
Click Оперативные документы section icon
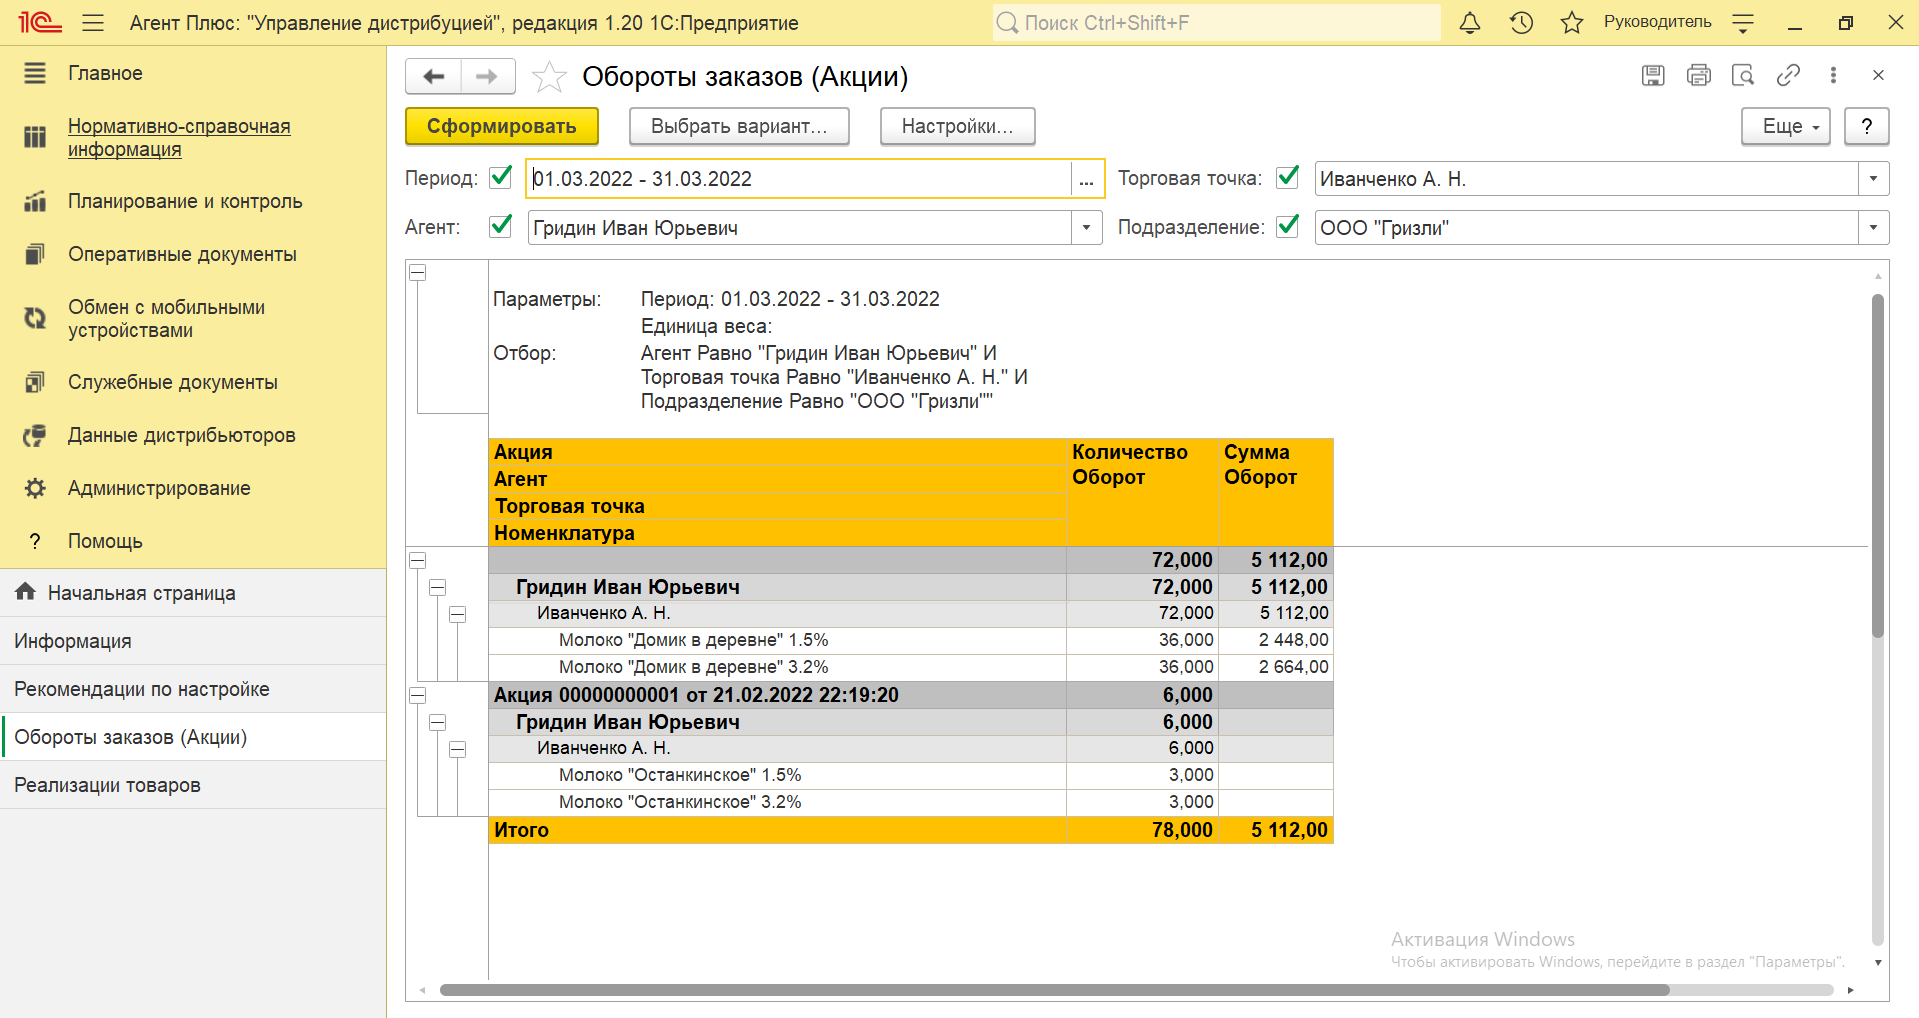pos(35,254)
